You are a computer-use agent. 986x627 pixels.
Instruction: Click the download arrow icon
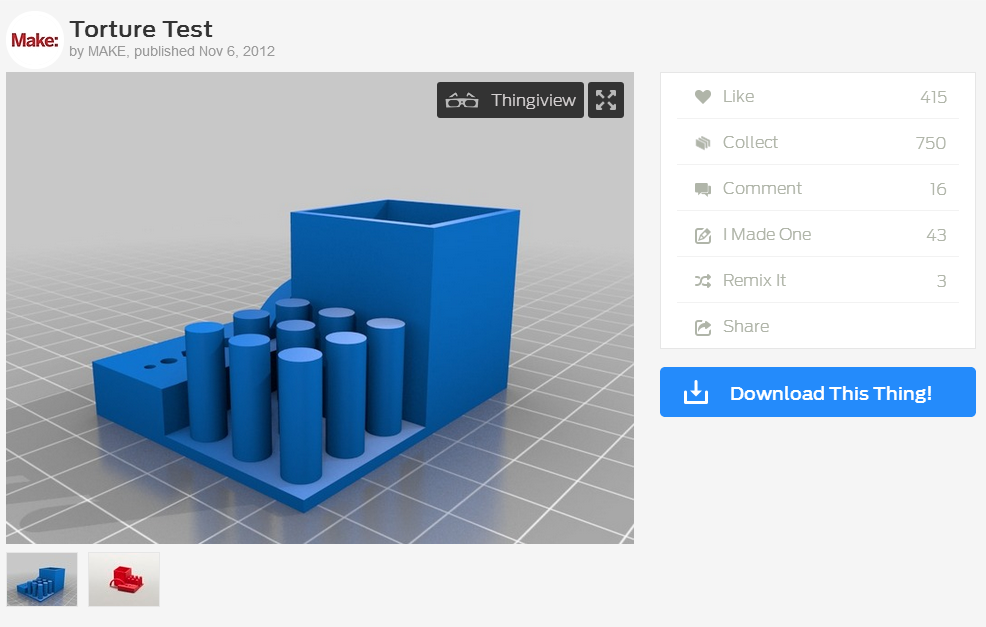(x=696, y=392)
